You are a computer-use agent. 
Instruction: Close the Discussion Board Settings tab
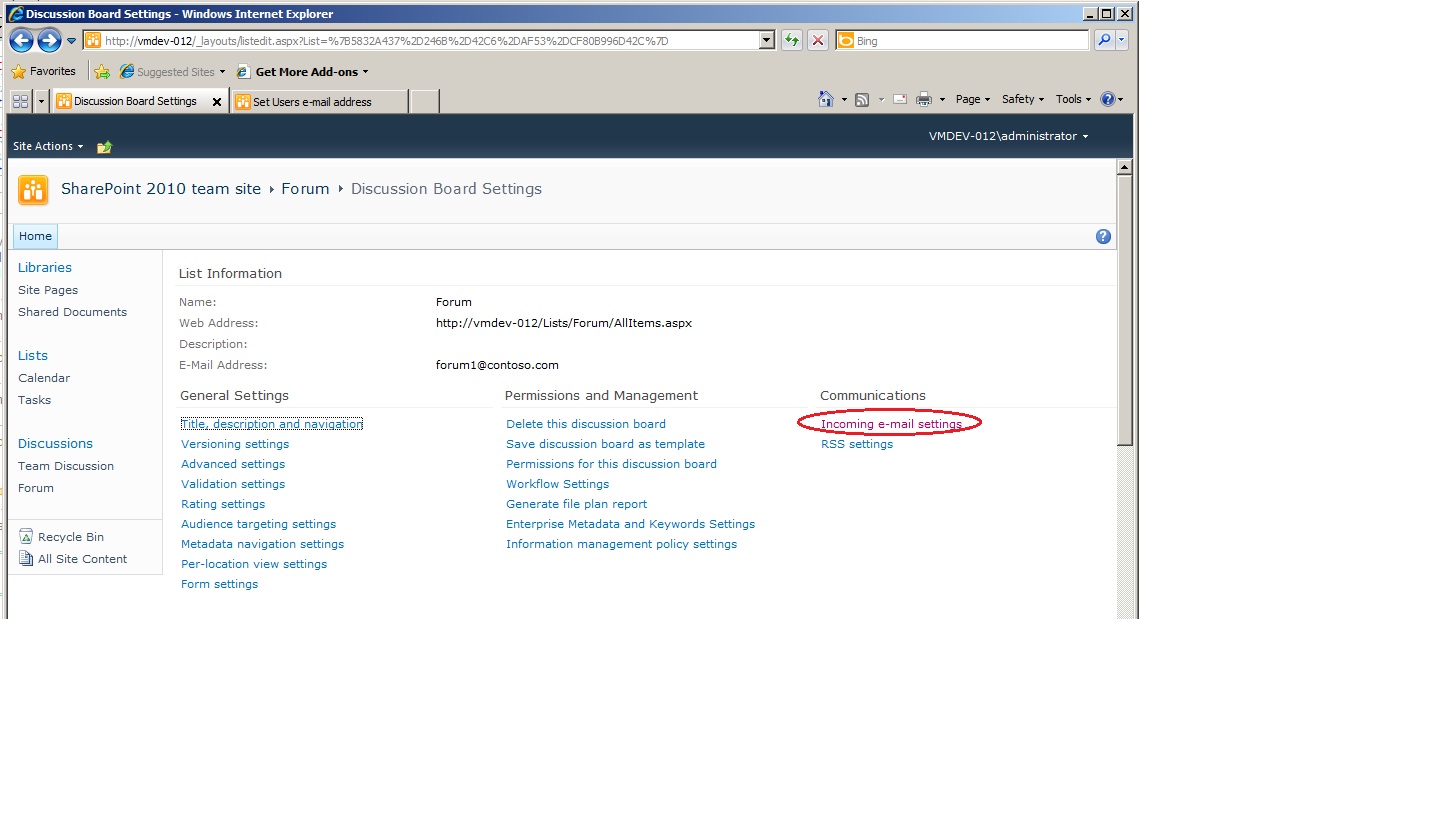tap(217, 102)
